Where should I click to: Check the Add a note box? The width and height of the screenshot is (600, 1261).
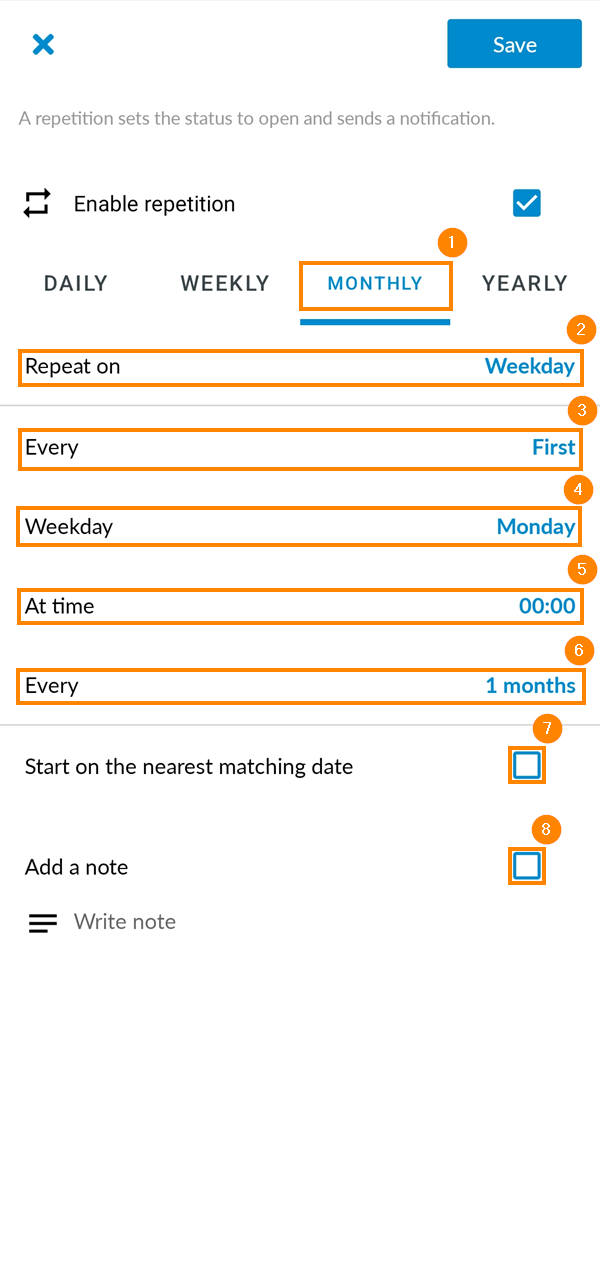527,866
